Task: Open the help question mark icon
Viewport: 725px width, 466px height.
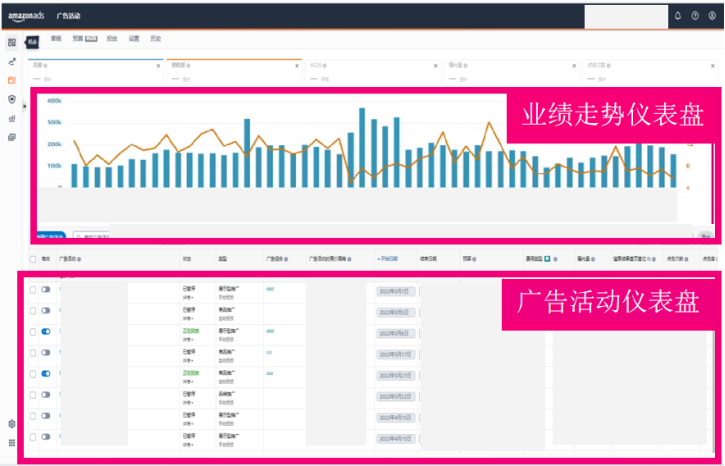Action: pyautogui.click(x=695, y=16)
